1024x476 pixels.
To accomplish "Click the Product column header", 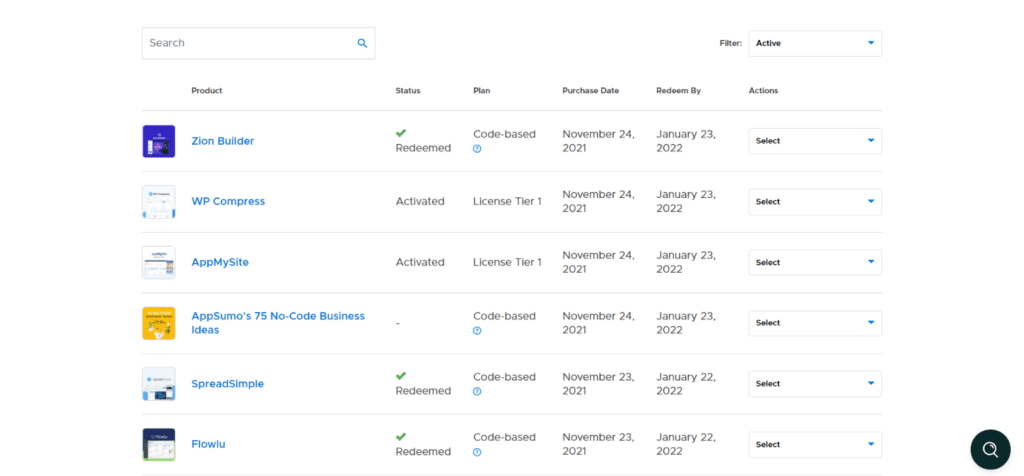I will tap(207, 91).
